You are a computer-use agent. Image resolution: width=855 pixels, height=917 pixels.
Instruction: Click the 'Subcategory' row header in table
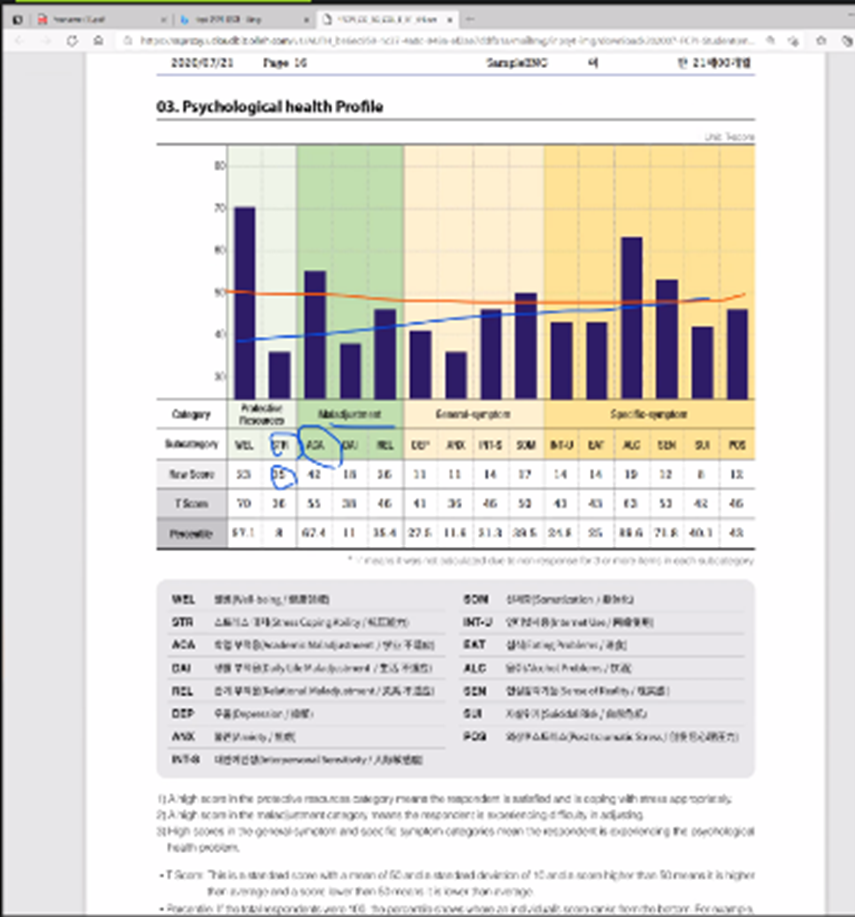[x=191, y=444]
